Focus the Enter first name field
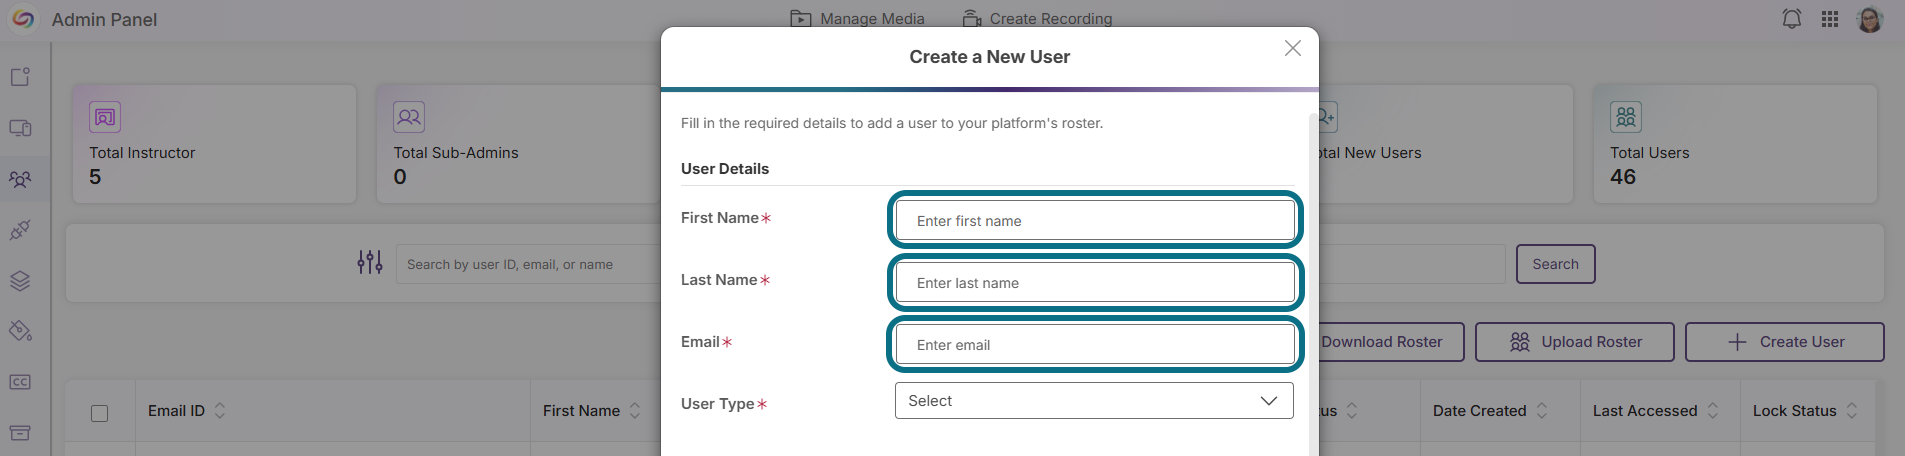Screen dimensions: 1905x456 (1095, 220)
